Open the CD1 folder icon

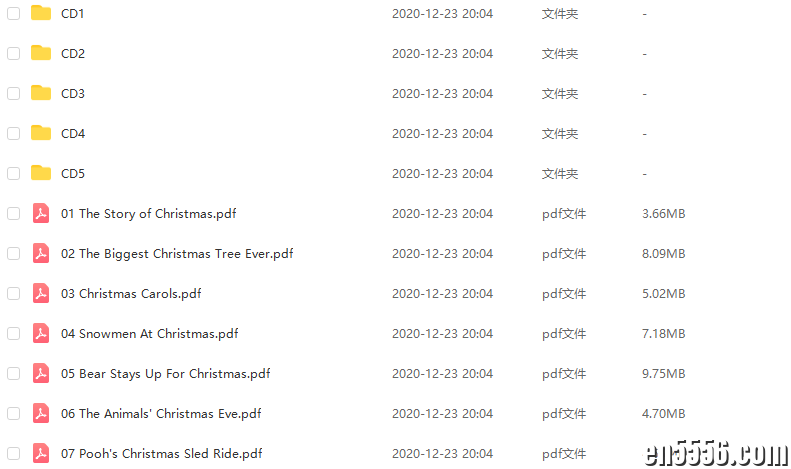pos(41,13)
